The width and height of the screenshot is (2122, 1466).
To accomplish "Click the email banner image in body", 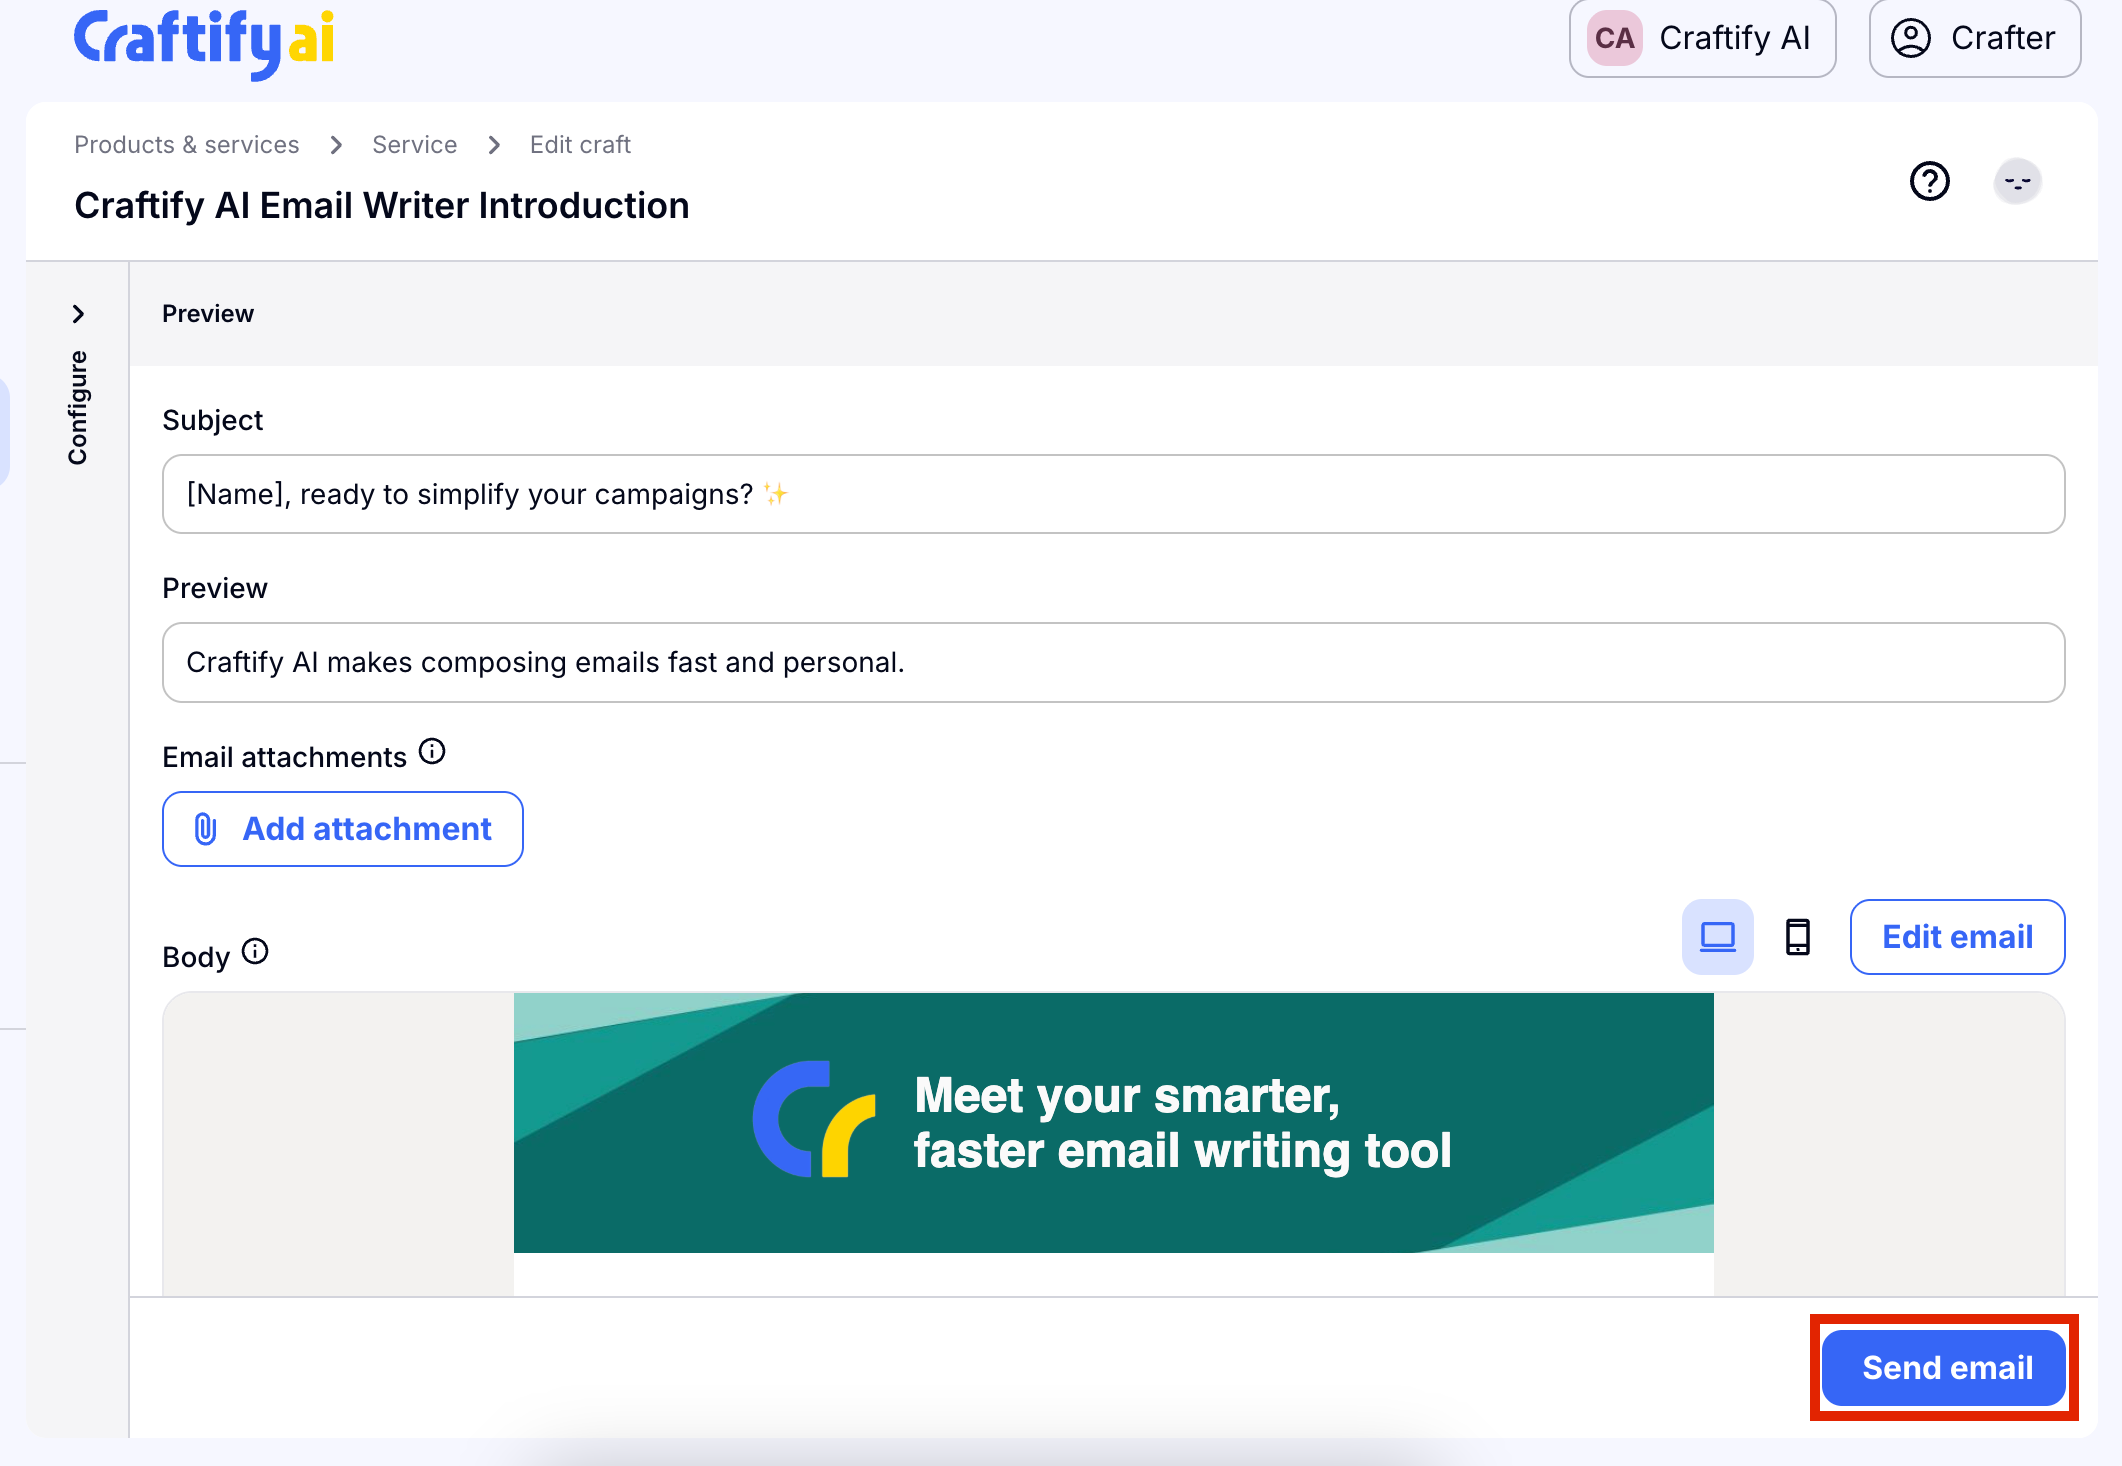I will coord(1112,1122).
